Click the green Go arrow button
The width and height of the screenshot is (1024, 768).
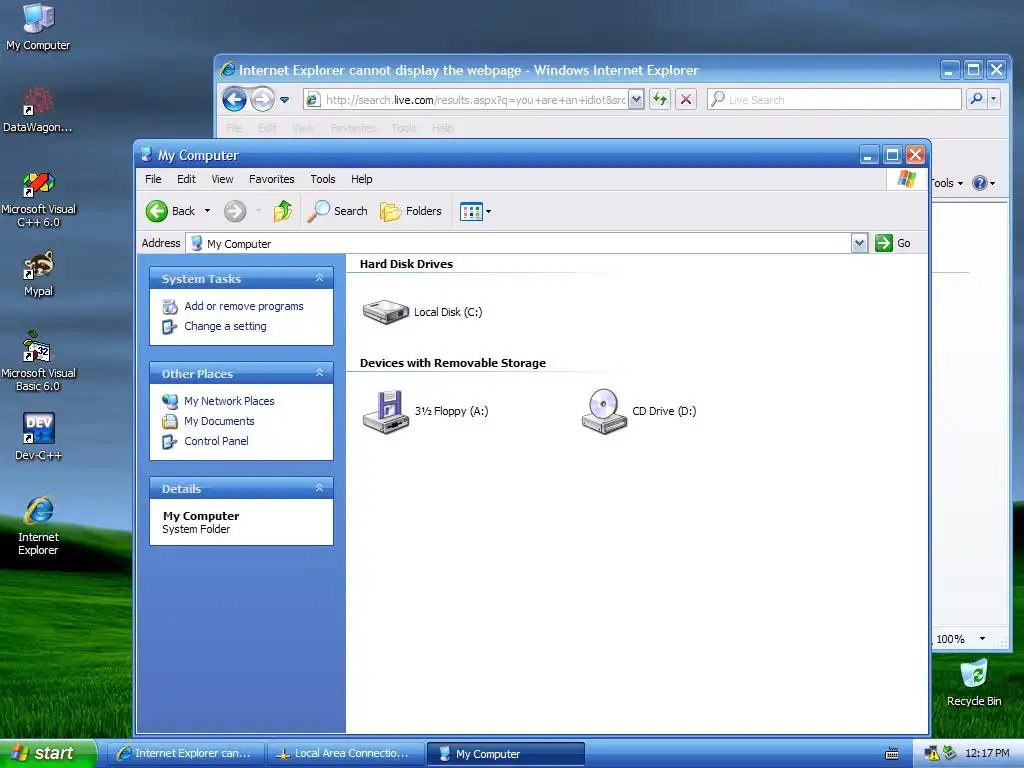pyautogui.click(x=884, y=243)
